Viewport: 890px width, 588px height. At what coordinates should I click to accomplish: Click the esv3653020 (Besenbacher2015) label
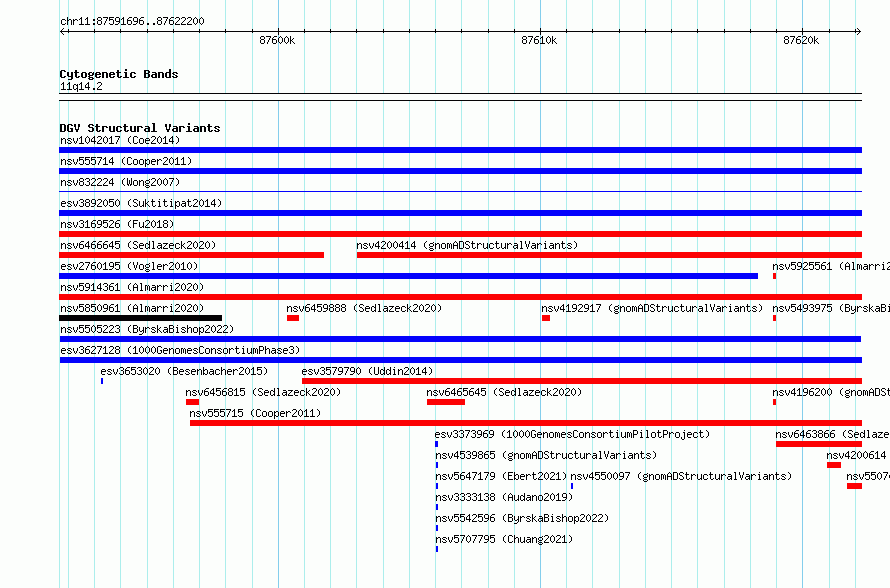184,371
